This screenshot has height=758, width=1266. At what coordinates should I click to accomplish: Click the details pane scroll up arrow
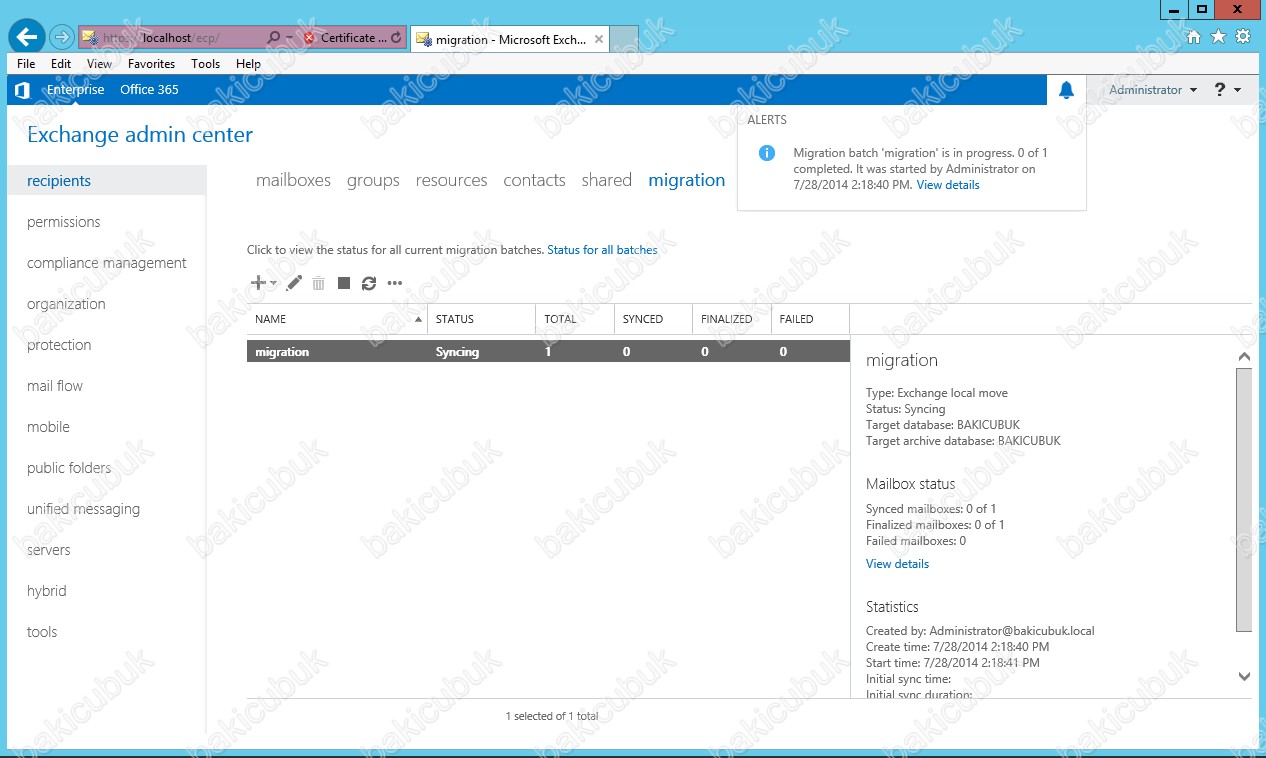pos(1244,356)
